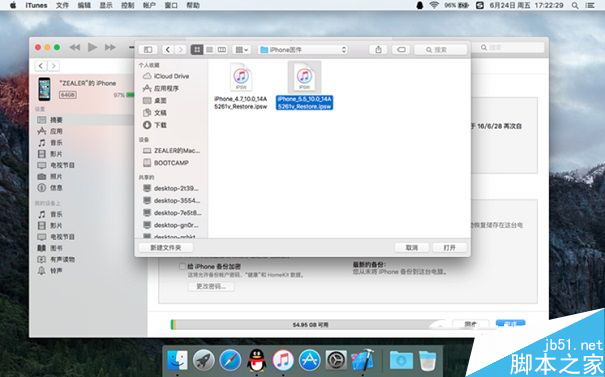Click the Wi-Fi status icon
The width and height of the screenshot is (605, 377).
pyautogui.click(x=434, y=5)
